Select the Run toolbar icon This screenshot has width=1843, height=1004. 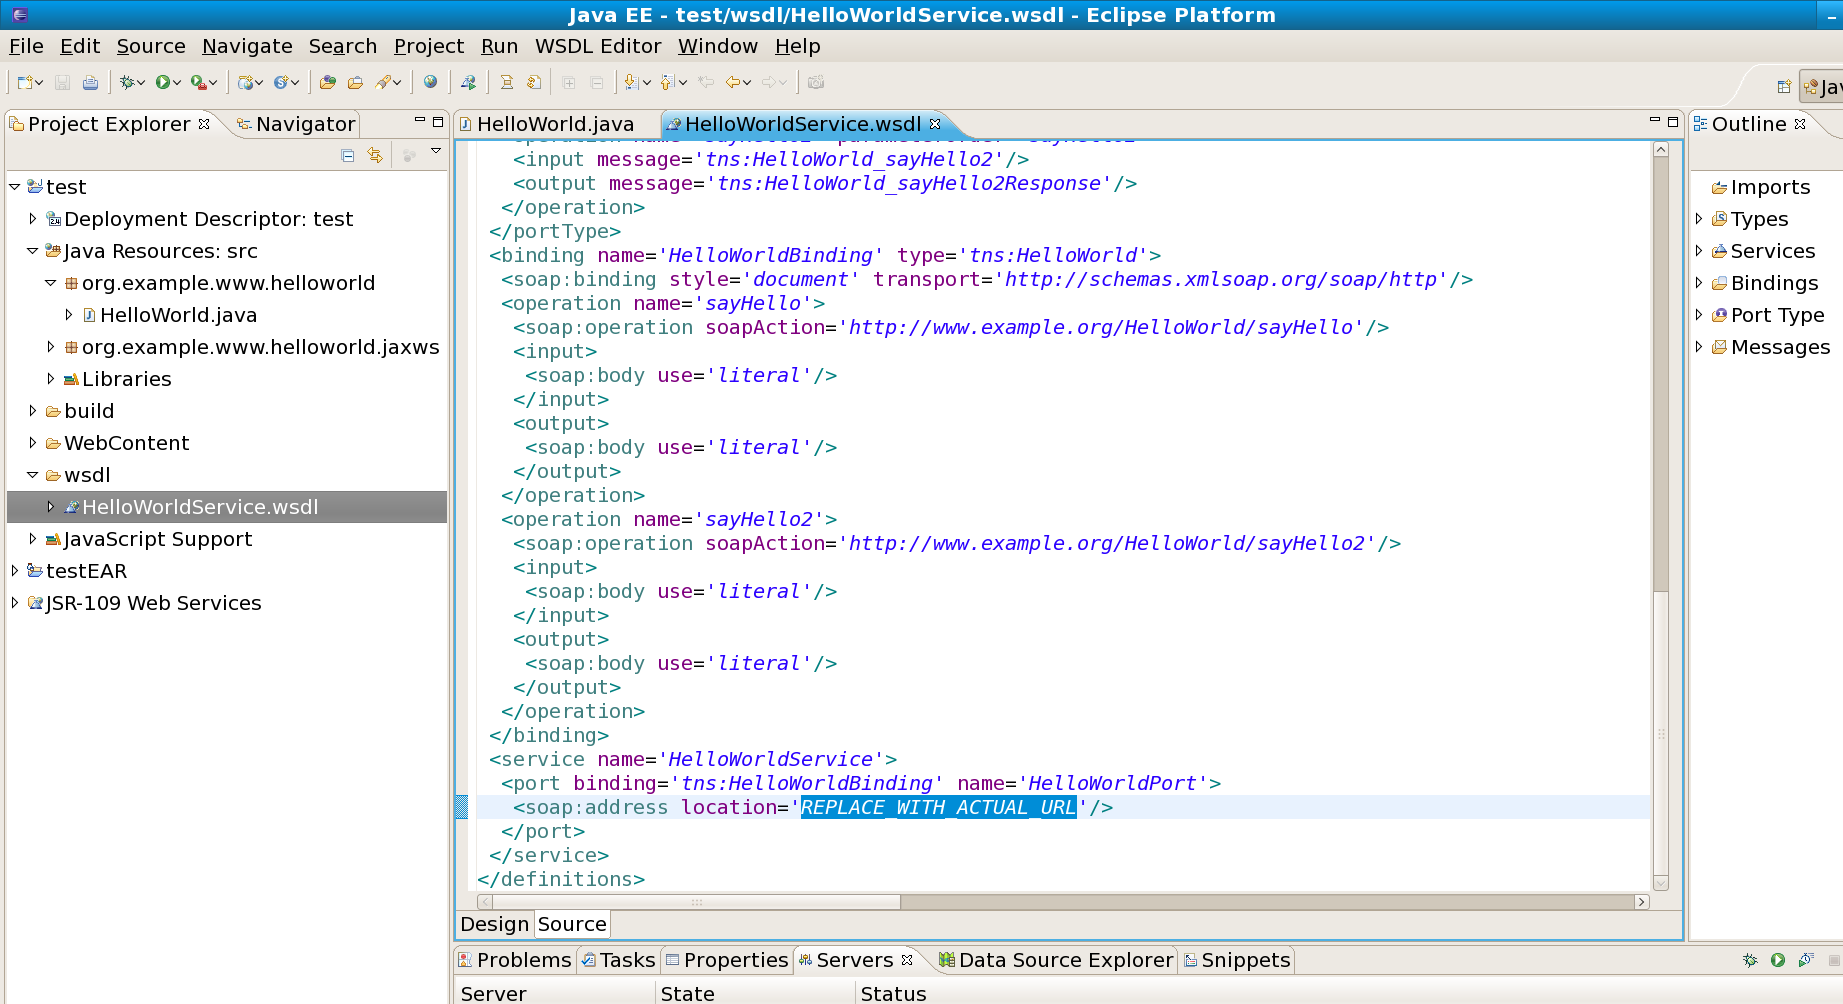point(163,82)
